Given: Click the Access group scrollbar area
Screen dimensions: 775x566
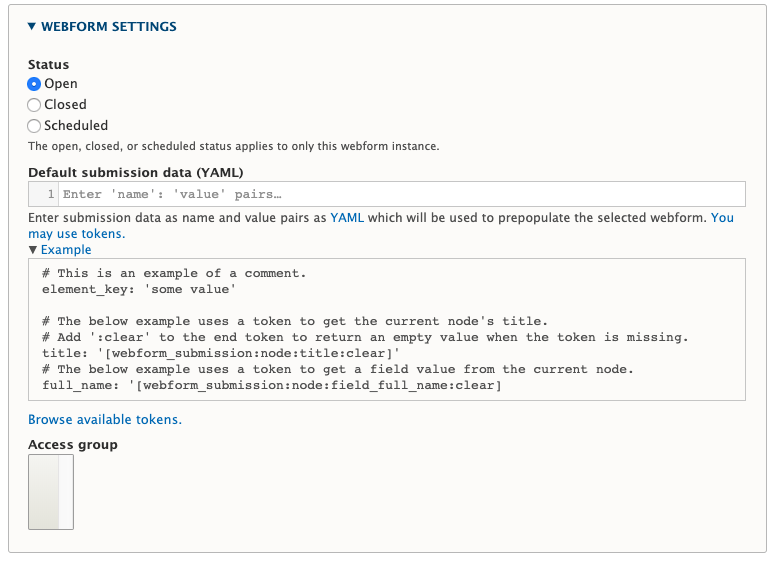Looking at the screenshot, I should click(66, 492).
